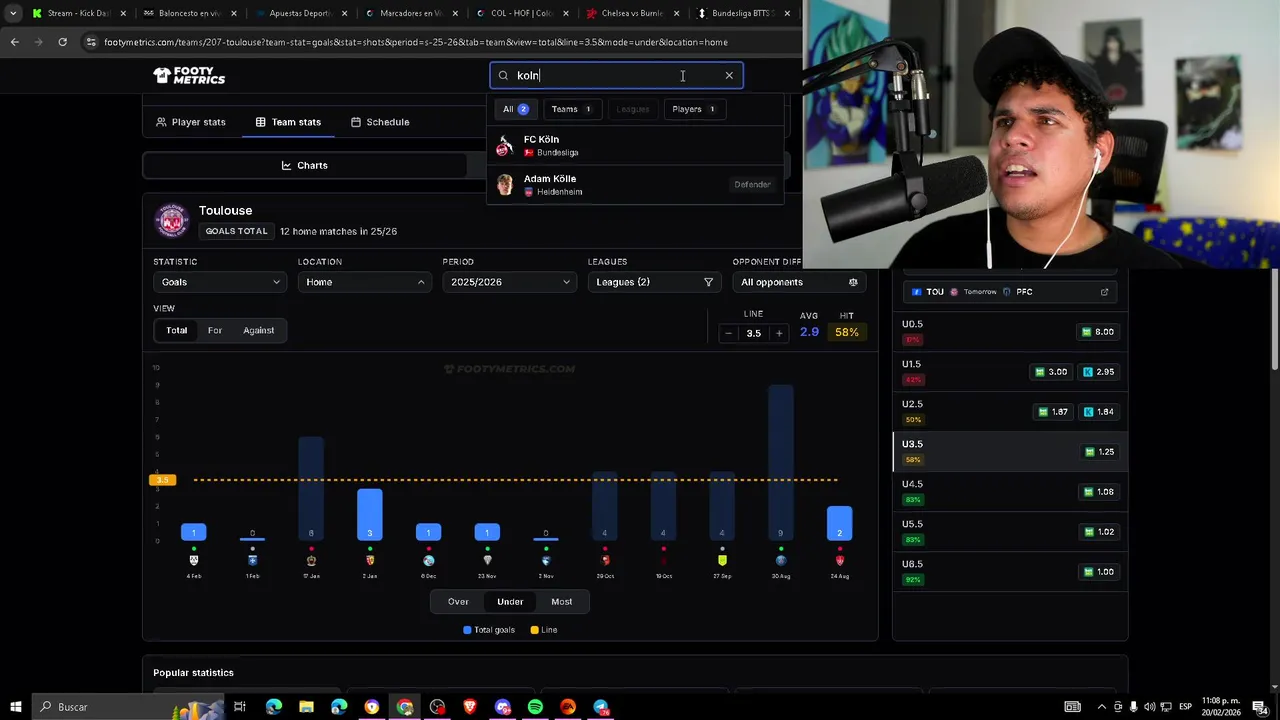Open the Statistic dropdown showing Goals

[x=218, y=282]
